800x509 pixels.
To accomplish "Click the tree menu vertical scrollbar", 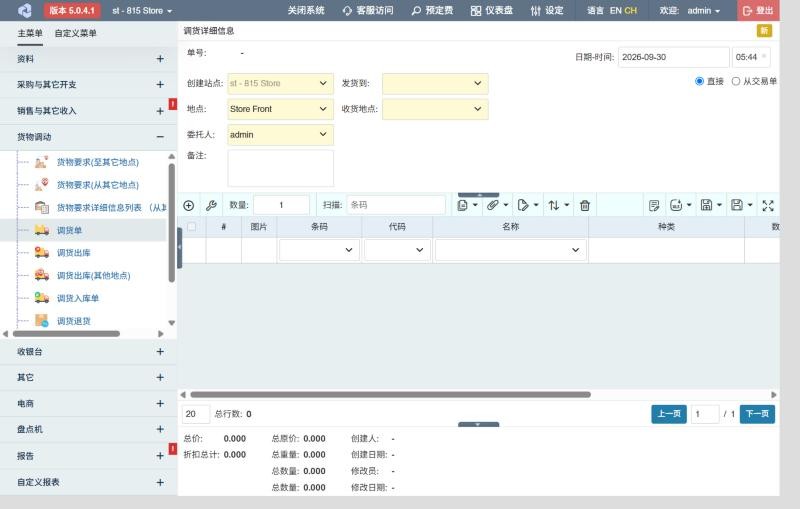I will (x=171, y=223).
